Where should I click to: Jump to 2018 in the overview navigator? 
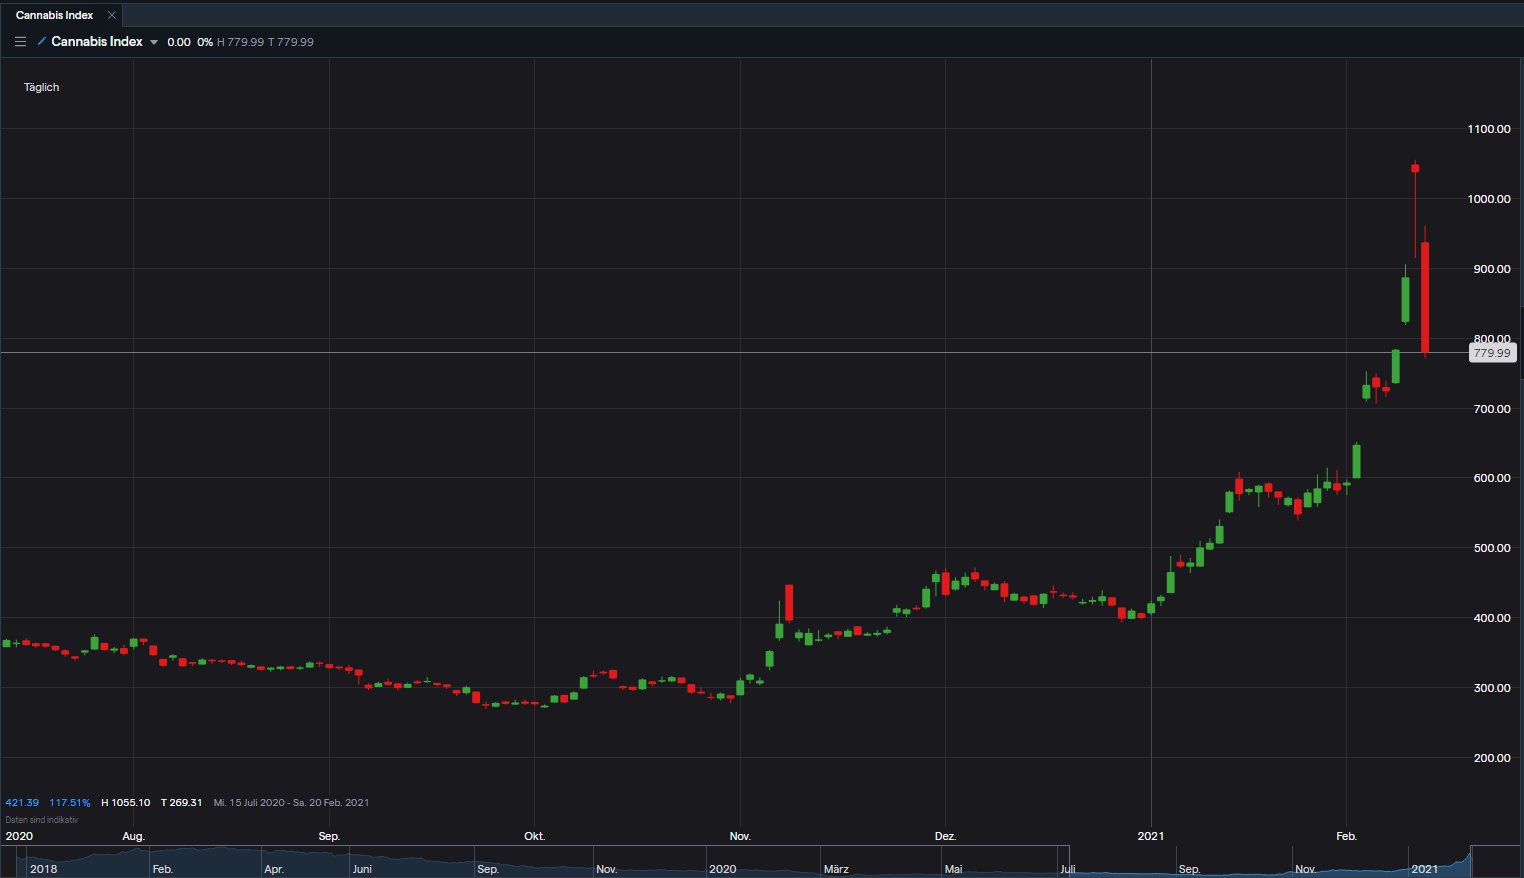point(43,869)
